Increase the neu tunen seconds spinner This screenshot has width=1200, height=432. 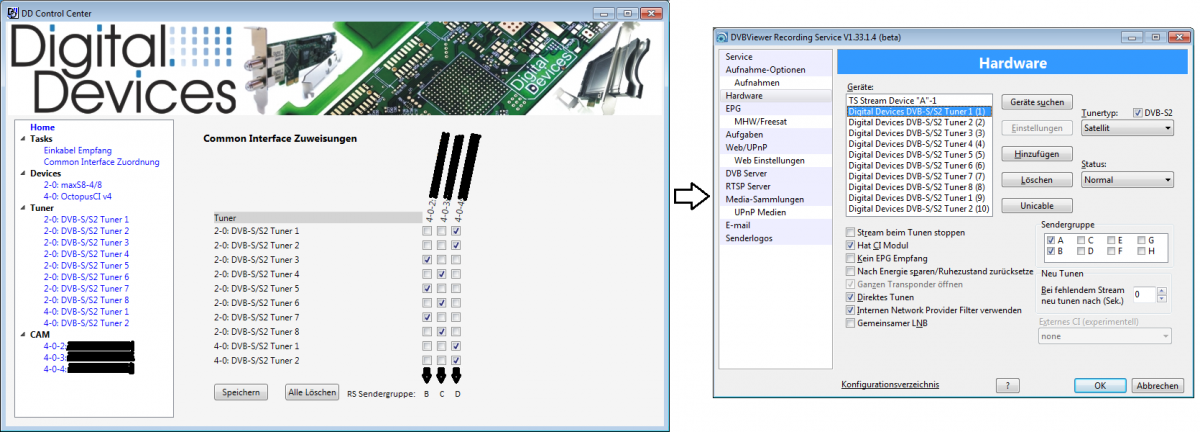(x=1165, y=289)
